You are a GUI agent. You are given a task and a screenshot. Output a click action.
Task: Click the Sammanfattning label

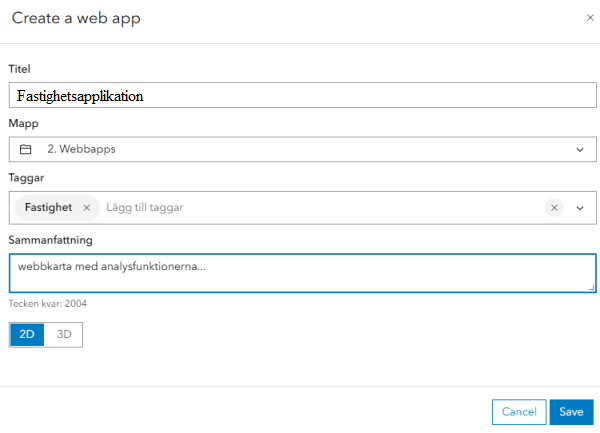click(49, 240)
